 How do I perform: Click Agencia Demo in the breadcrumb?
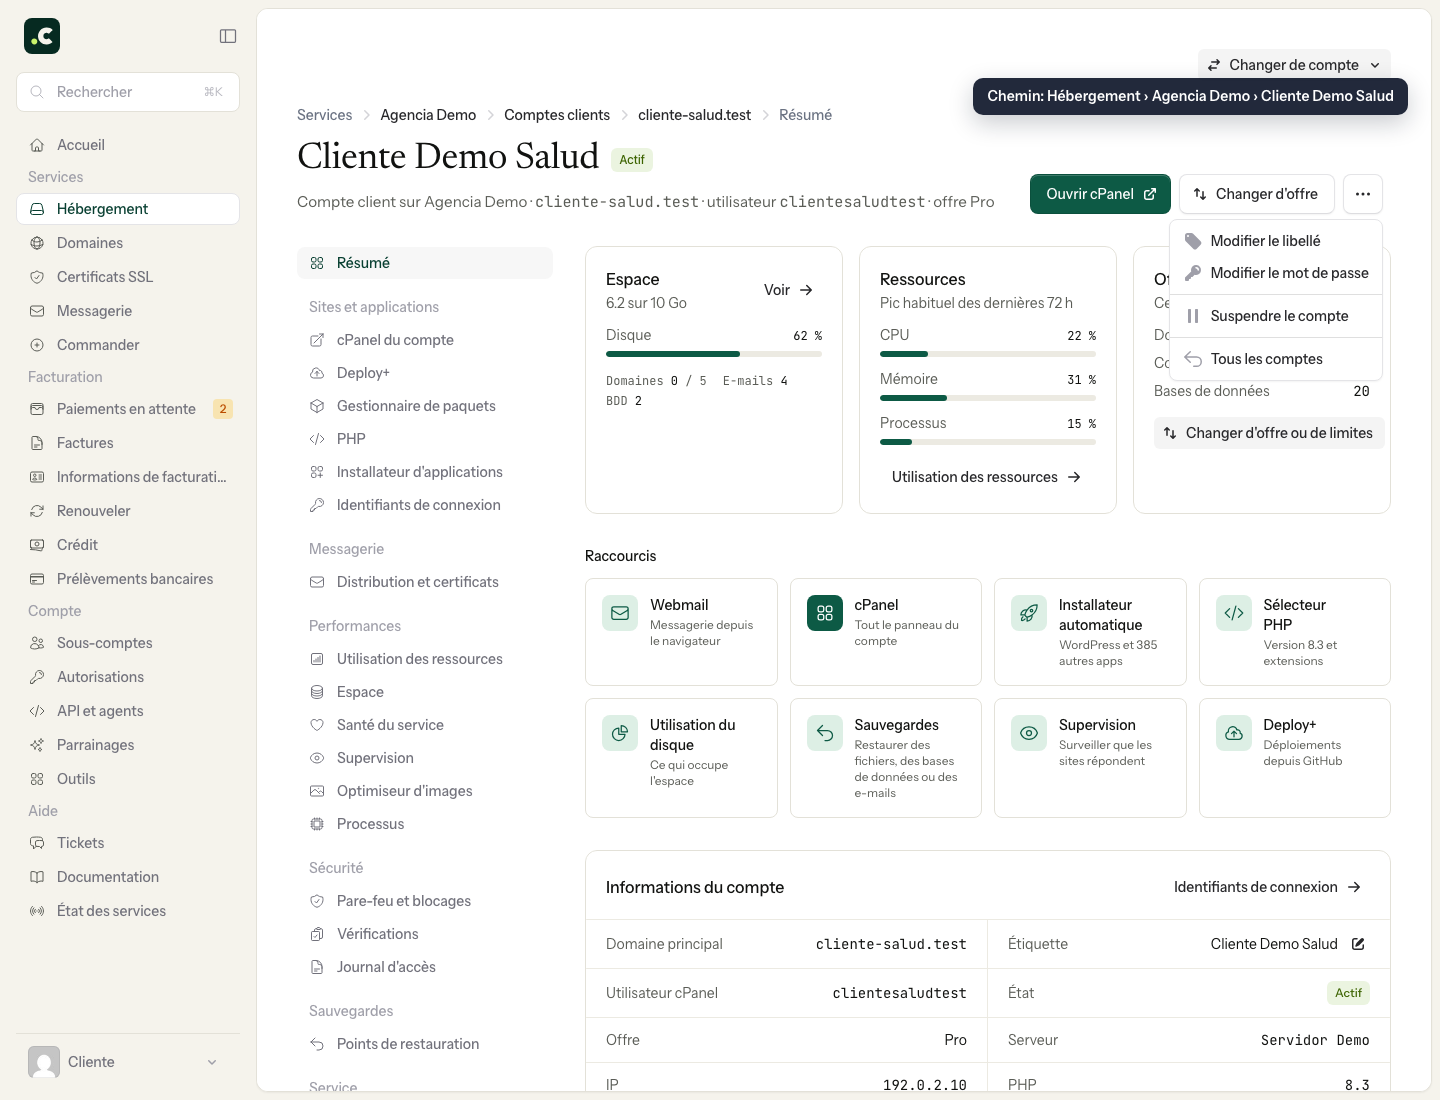[428, 115]
